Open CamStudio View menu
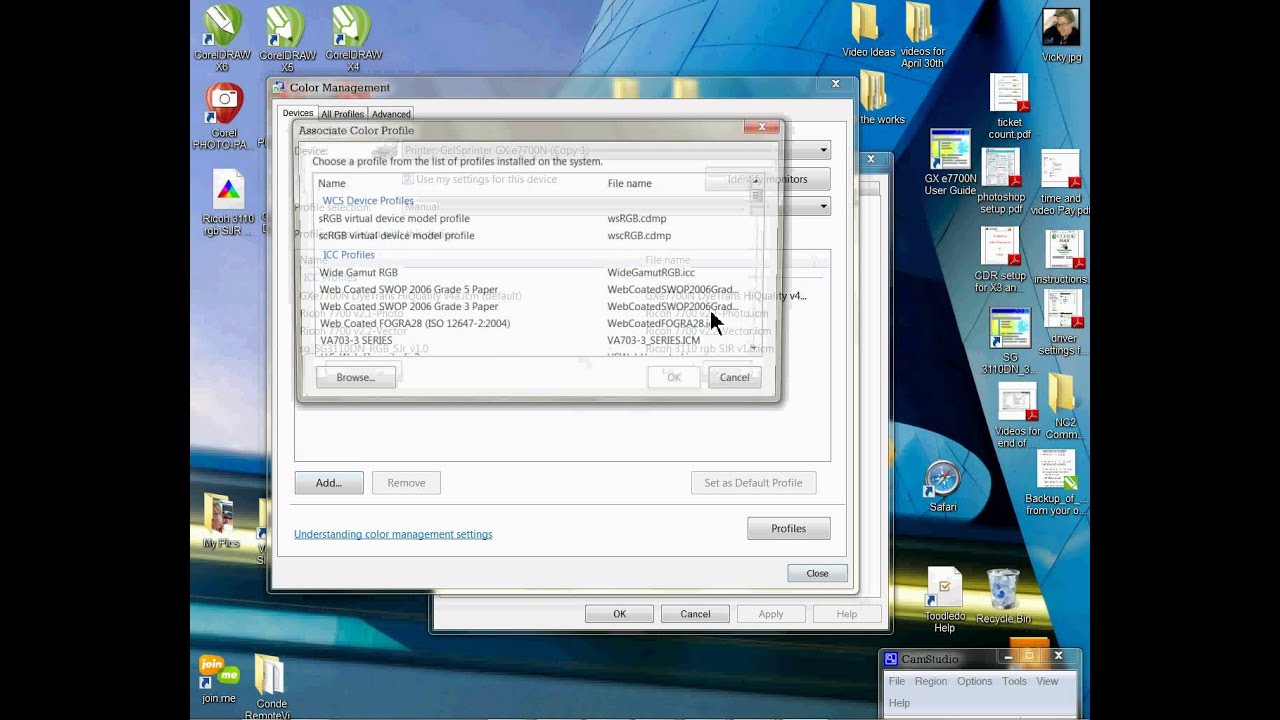1280x720 pixels. (x=1047, y=681)
